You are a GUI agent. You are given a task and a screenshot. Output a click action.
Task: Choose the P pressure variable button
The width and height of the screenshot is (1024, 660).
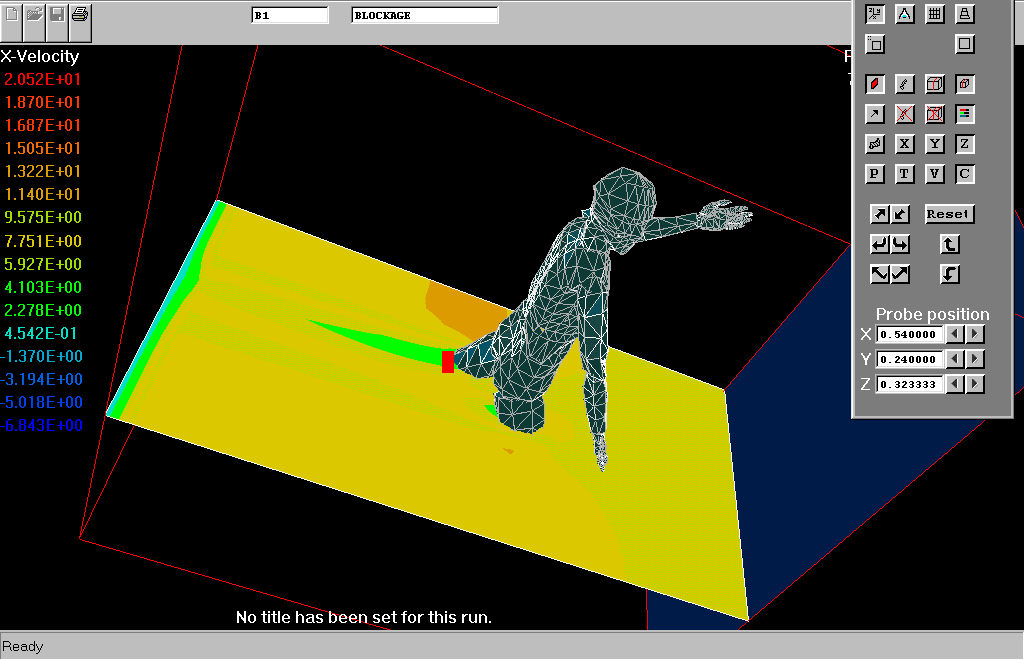click(875, 174)
